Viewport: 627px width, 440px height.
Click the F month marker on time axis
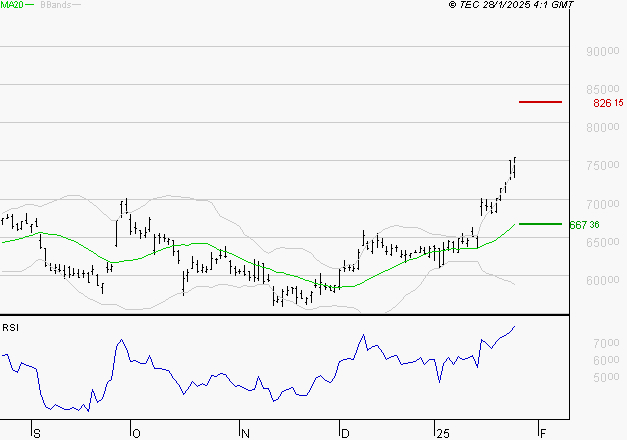[543, 434]
